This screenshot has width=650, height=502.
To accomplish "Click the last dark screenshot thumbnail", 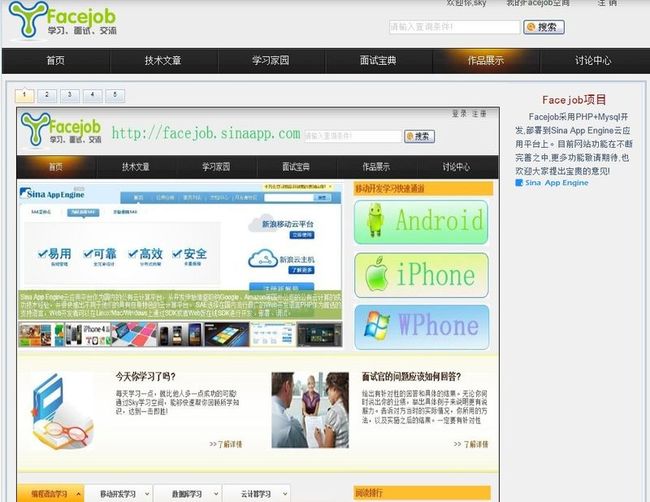I will coord(320,334).
